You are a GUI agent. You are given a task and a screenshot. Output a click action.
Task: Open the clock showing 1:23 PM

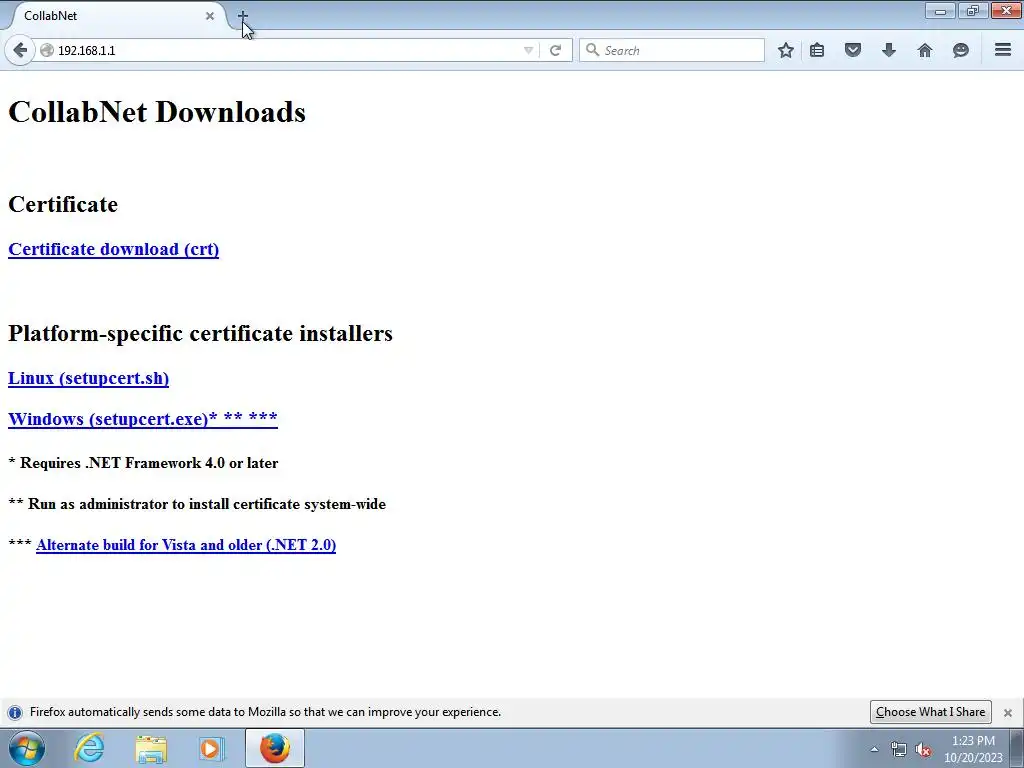point(973,749)
